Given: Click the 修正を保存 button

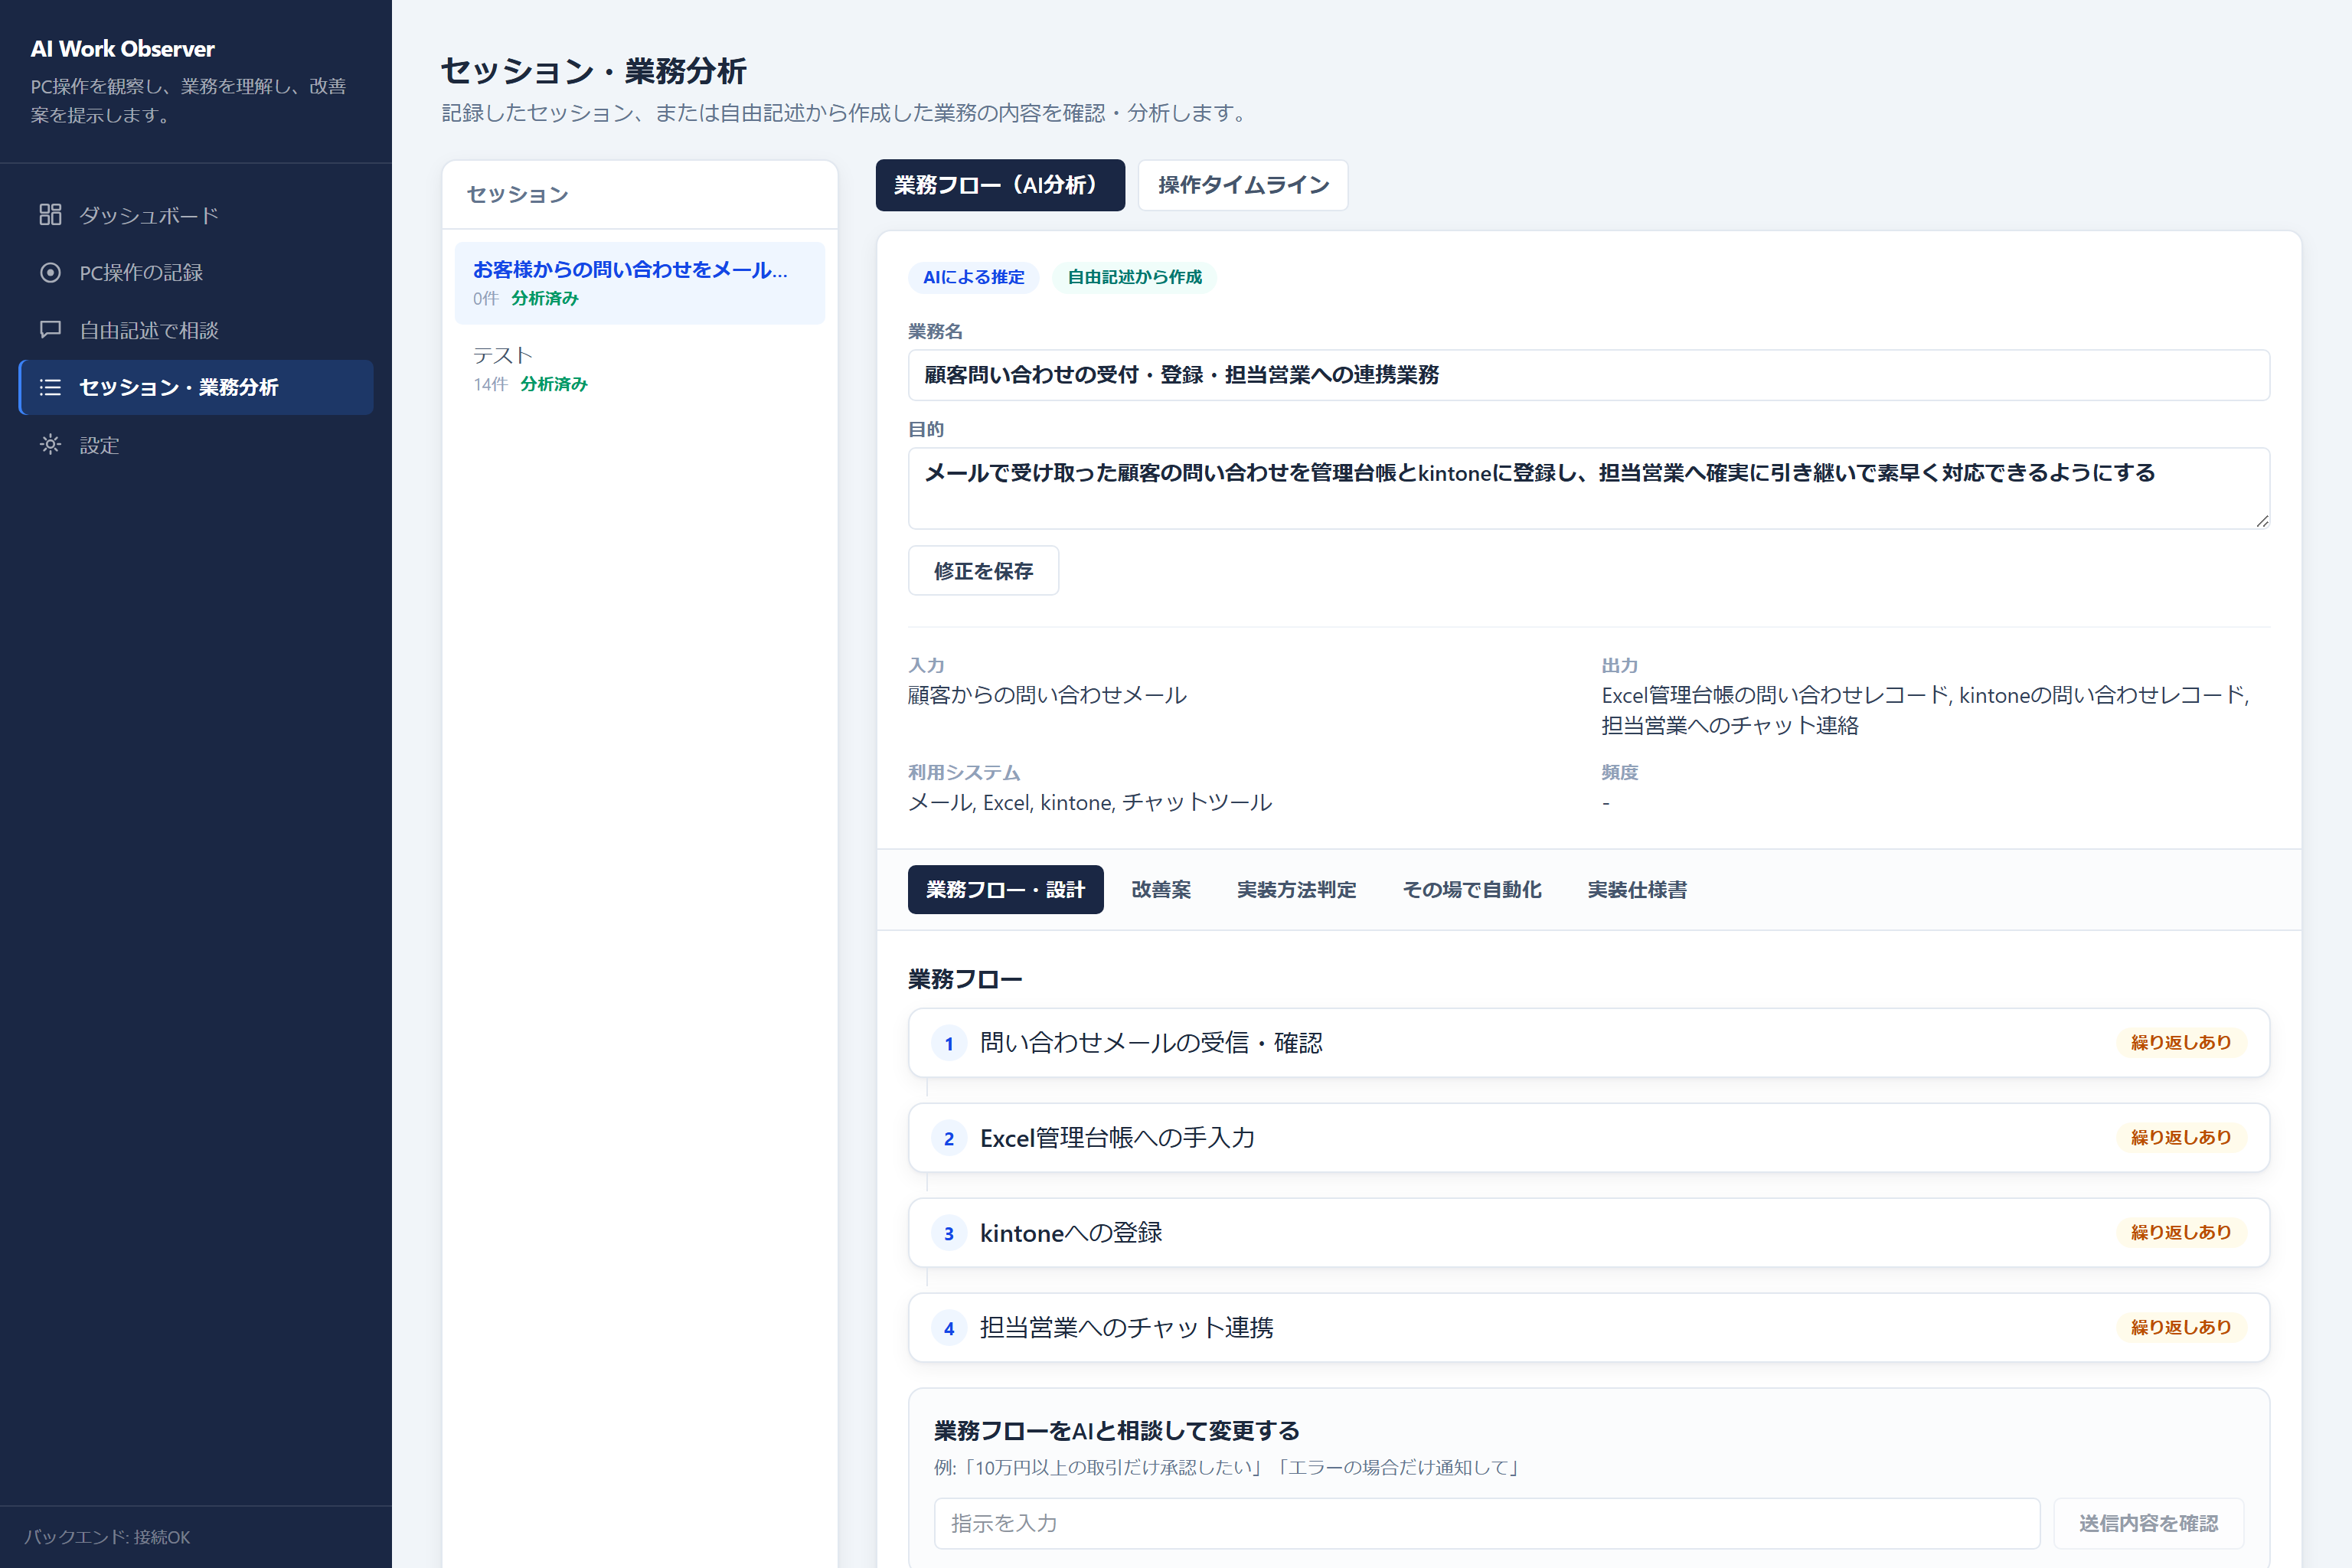Looking at the screenshot, I should [x=983, y=571].
